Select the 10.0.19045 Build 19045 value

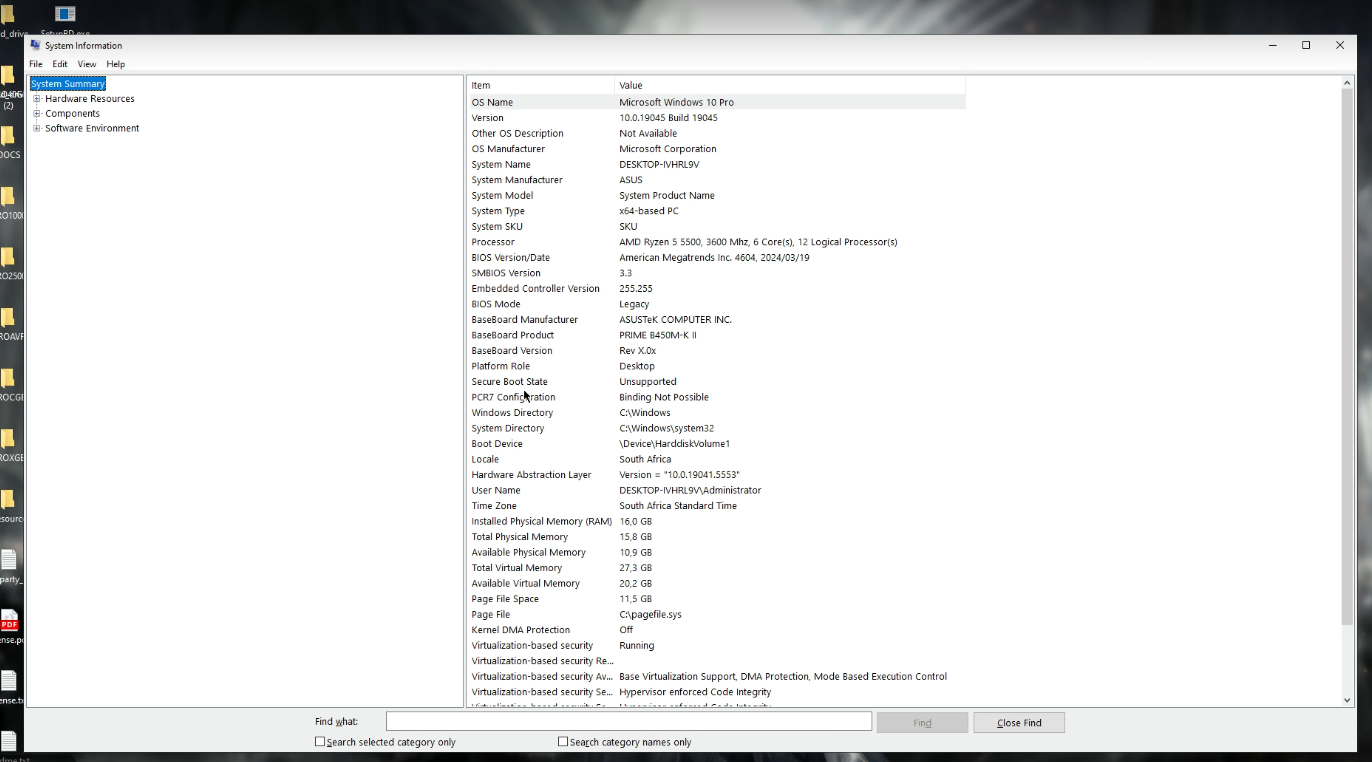click(x=668, y=118)
